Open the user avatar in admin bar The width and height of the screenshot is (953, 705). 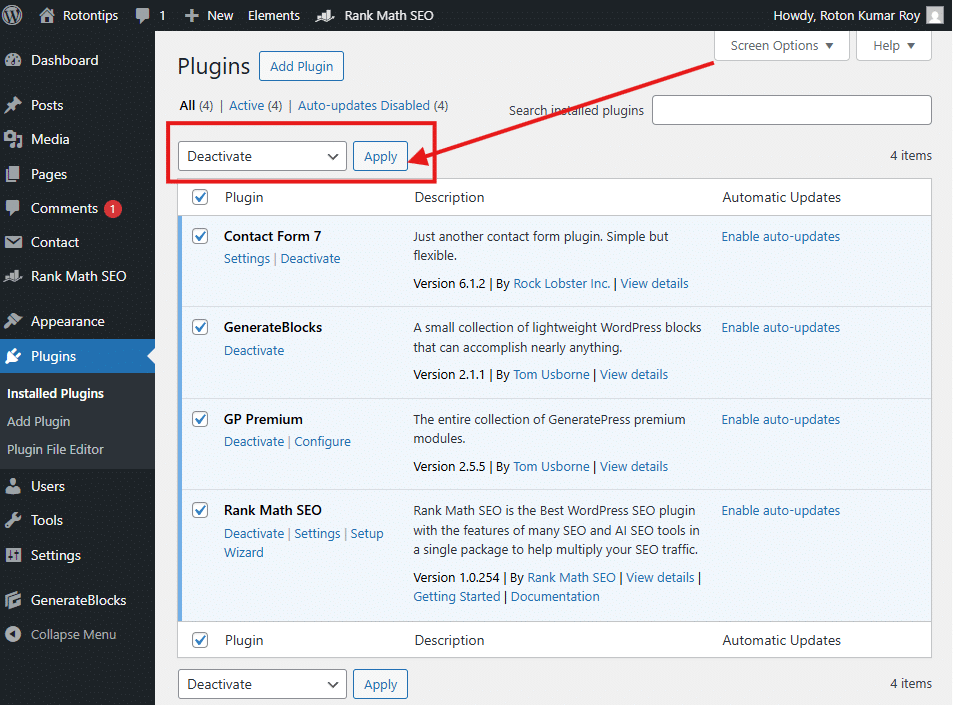tap(935, 15)
